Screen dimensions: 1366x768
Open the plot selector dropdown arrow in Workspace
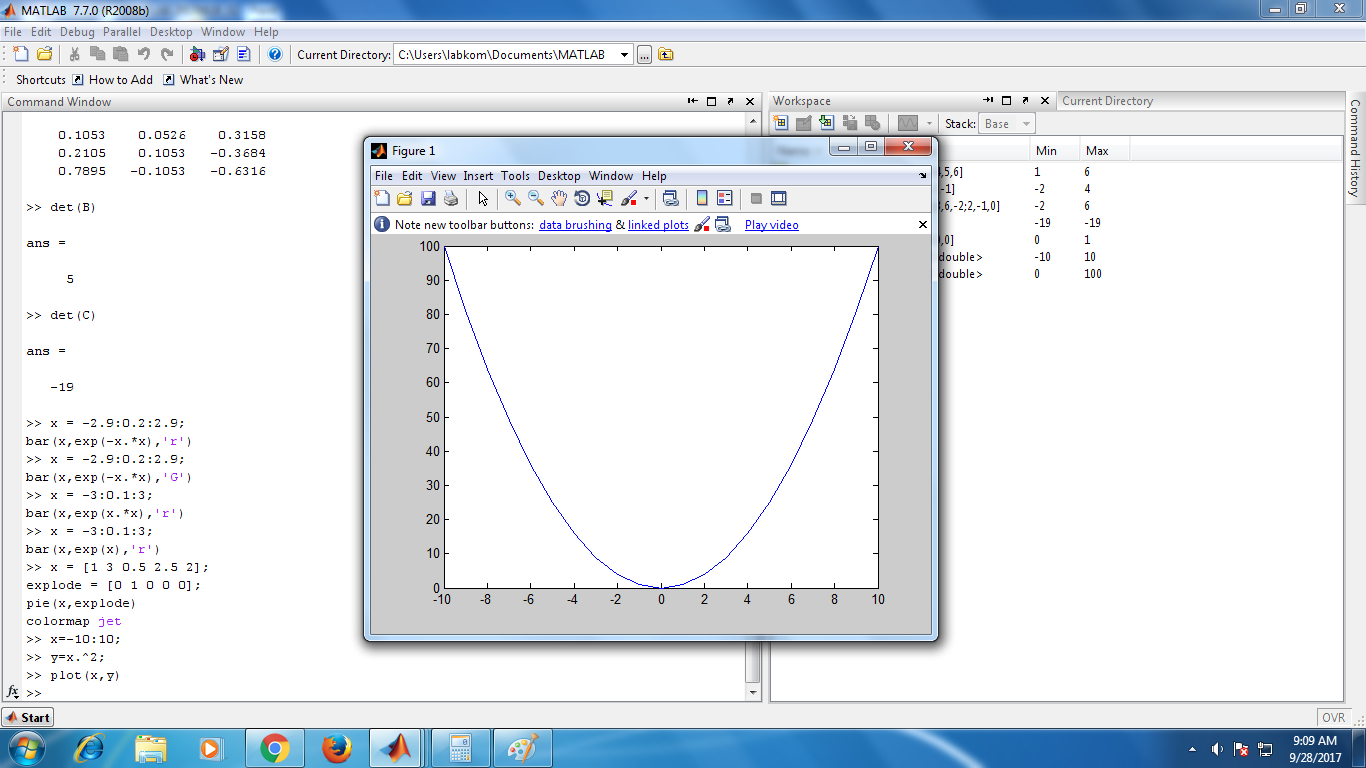pos(929,124)
